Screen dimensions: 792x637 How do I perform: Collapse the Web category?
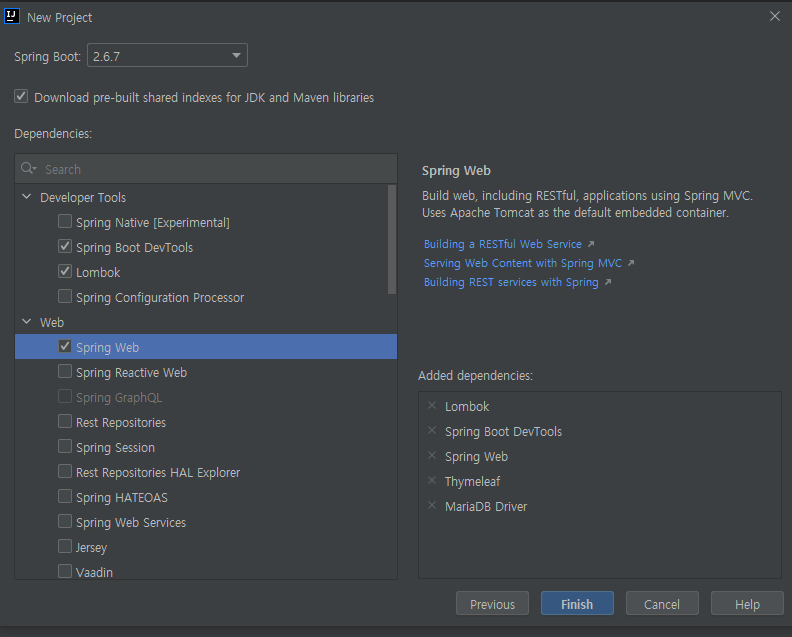[27, 321]
